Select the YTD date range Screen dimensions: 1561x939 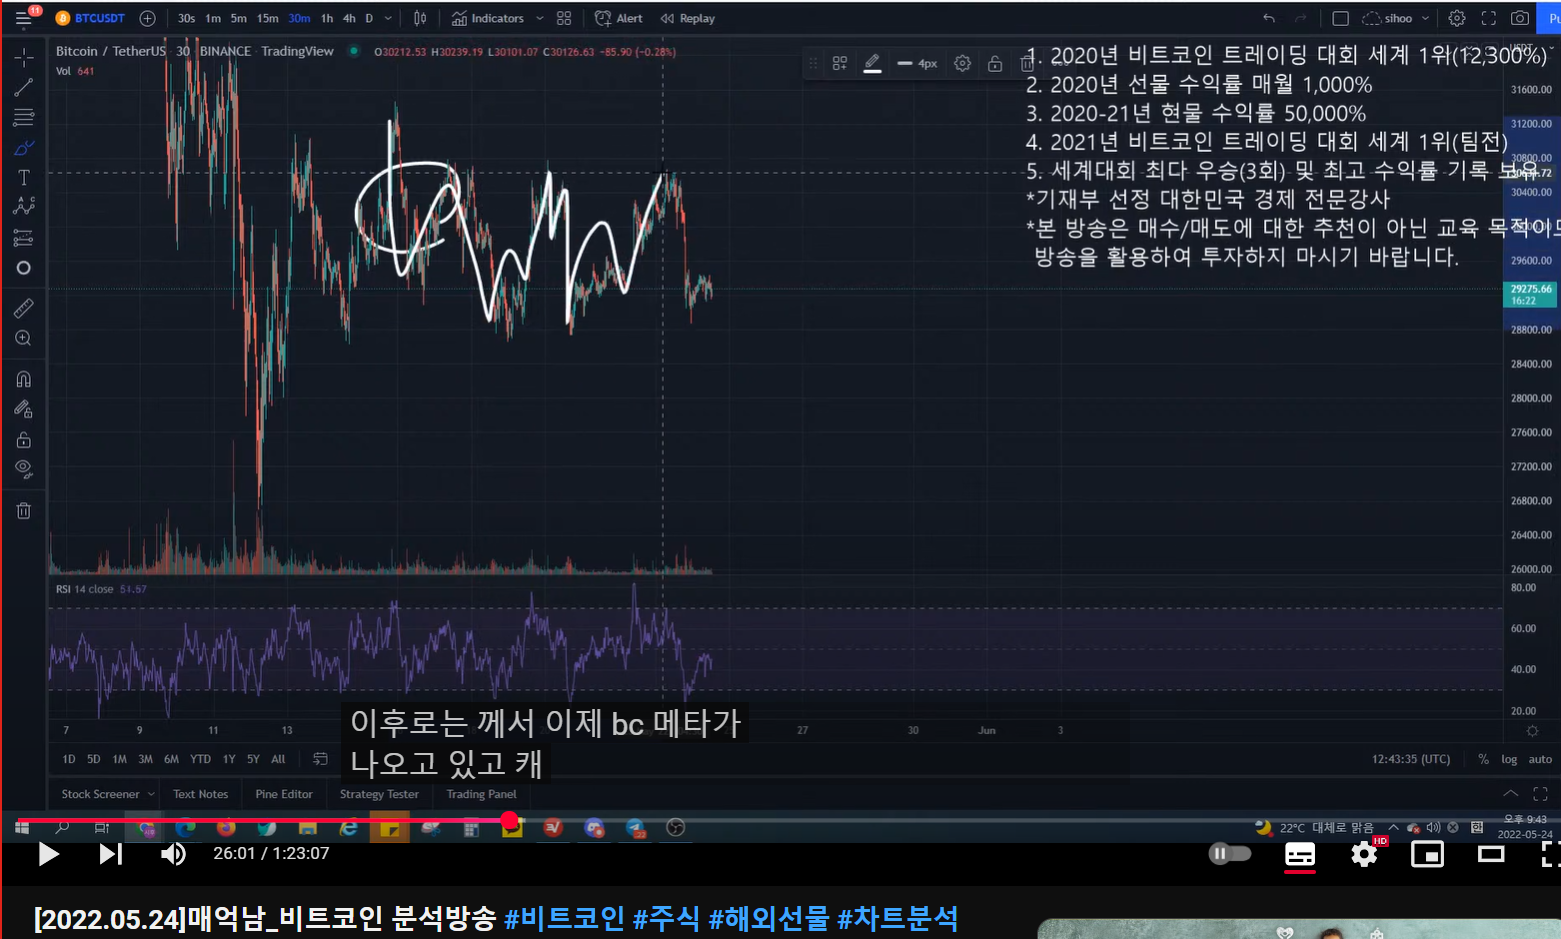201,759
